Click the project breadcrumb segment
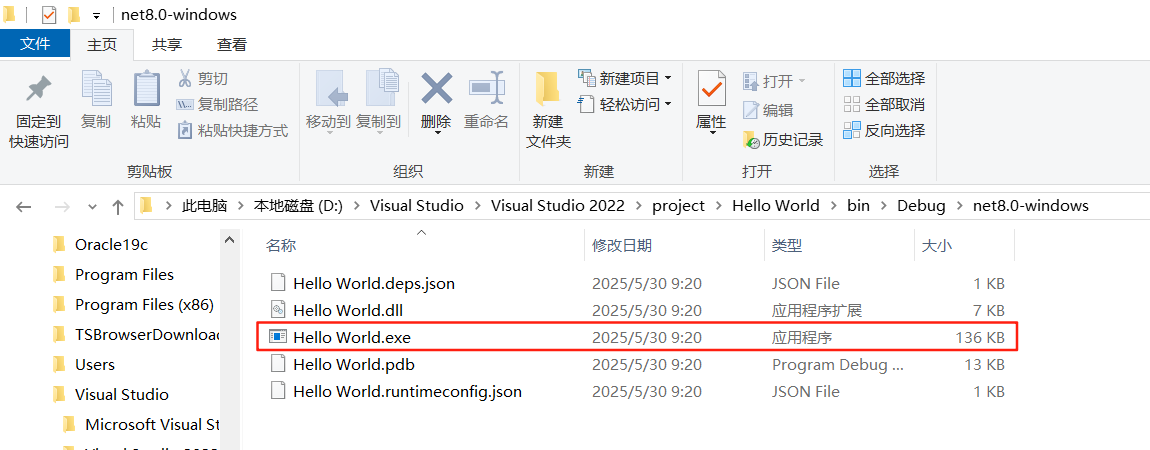The image size is (1150, 450). (x=678, y=206)
